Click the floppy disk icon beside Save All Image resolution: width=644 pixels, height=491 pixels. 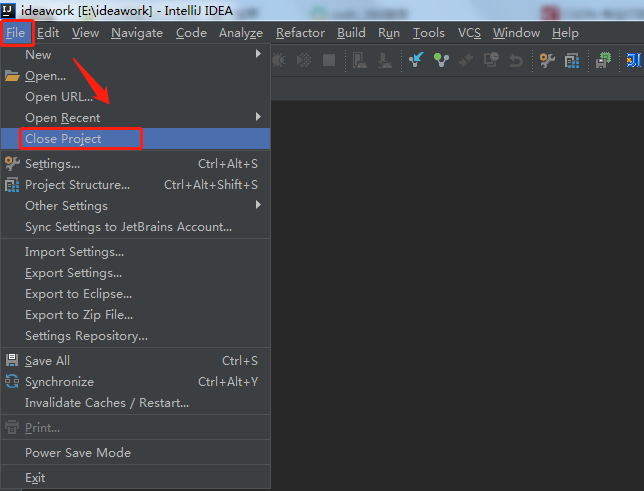point(12,360)
